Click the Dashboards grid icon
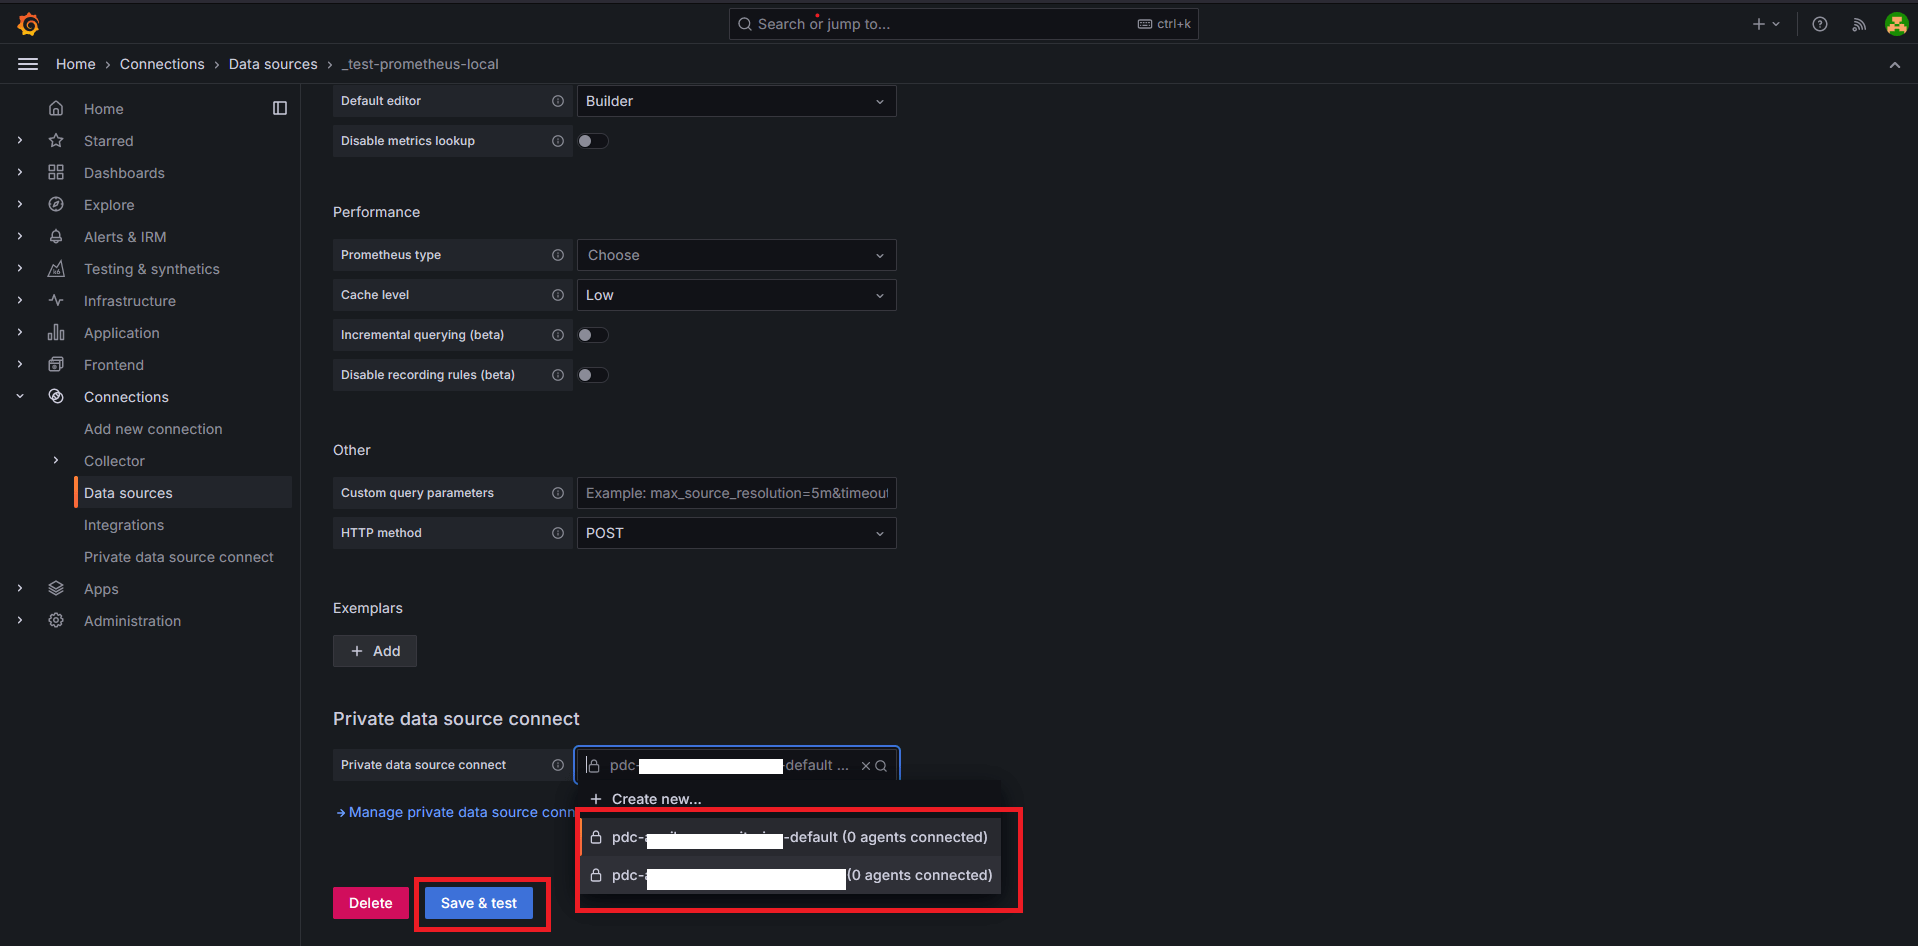This screenshot has height=946, width=1918. pyautogui.click(x=56, y=172)
